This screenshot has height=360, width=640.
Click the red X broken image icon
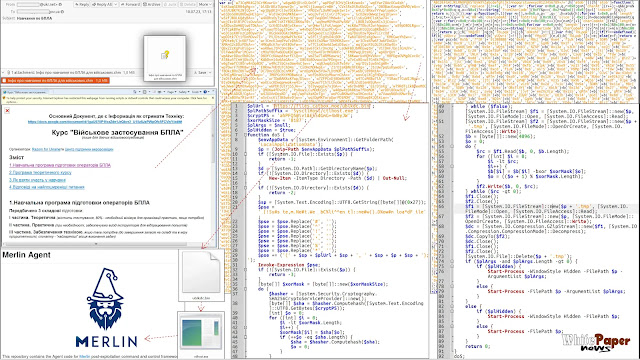tap(7, 111)
